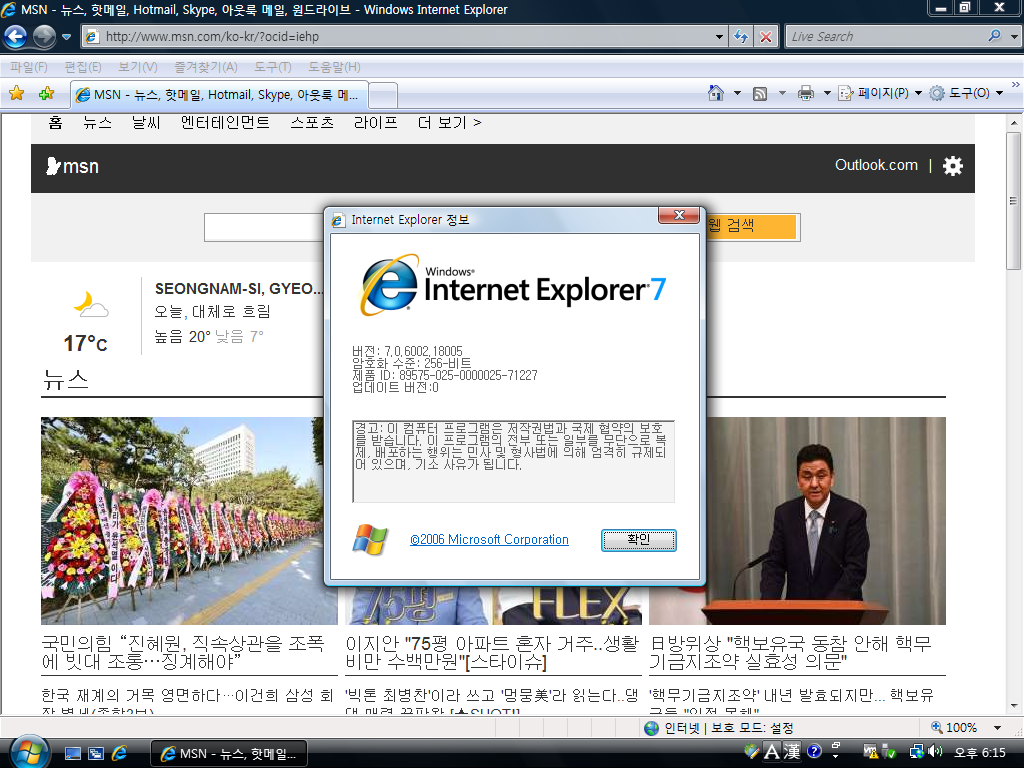Close the Internet Explorer 정보 dialog
The width and height of the screenshot is (1024, 768).
coord(679,215)
